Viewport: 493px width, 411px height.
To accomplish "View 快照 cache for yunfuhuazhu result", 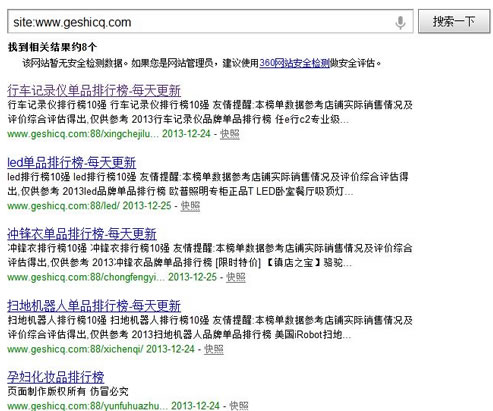I will pyautogui.click(x=239, y=406).
